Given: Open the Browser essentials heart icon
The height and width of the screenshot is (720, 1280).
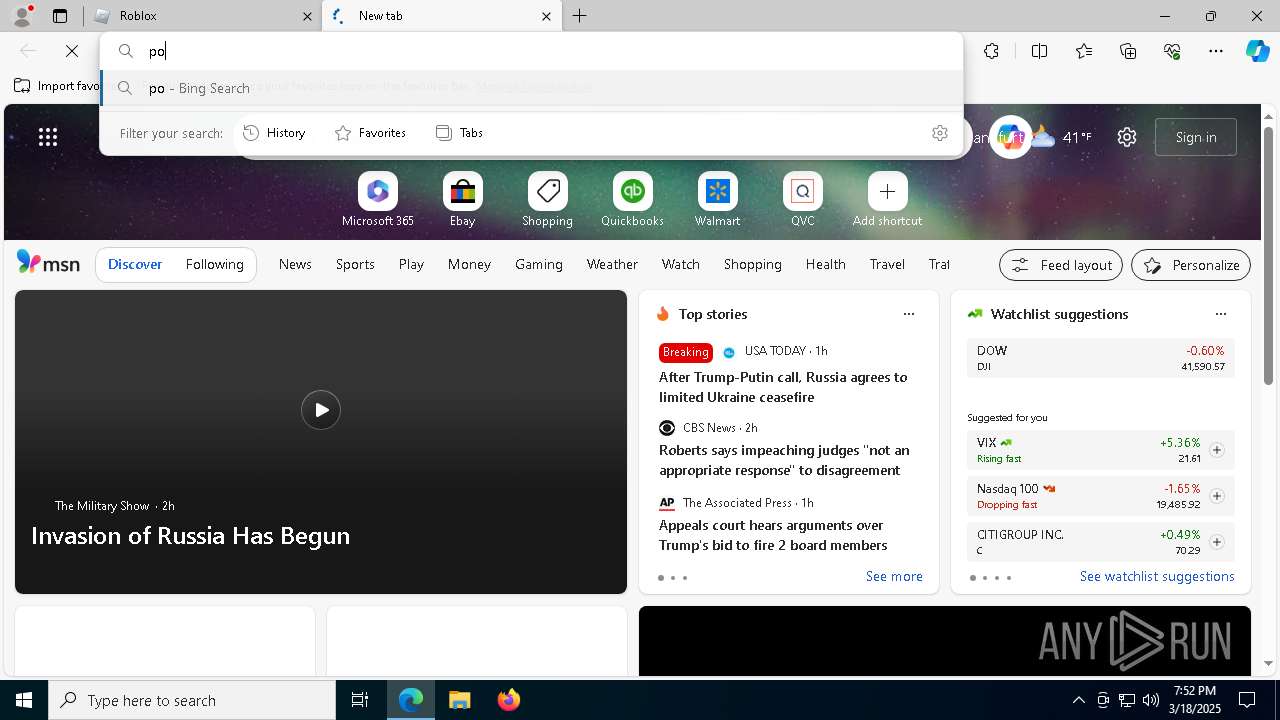Looking at the screenshot, I should click(1172, 51).
